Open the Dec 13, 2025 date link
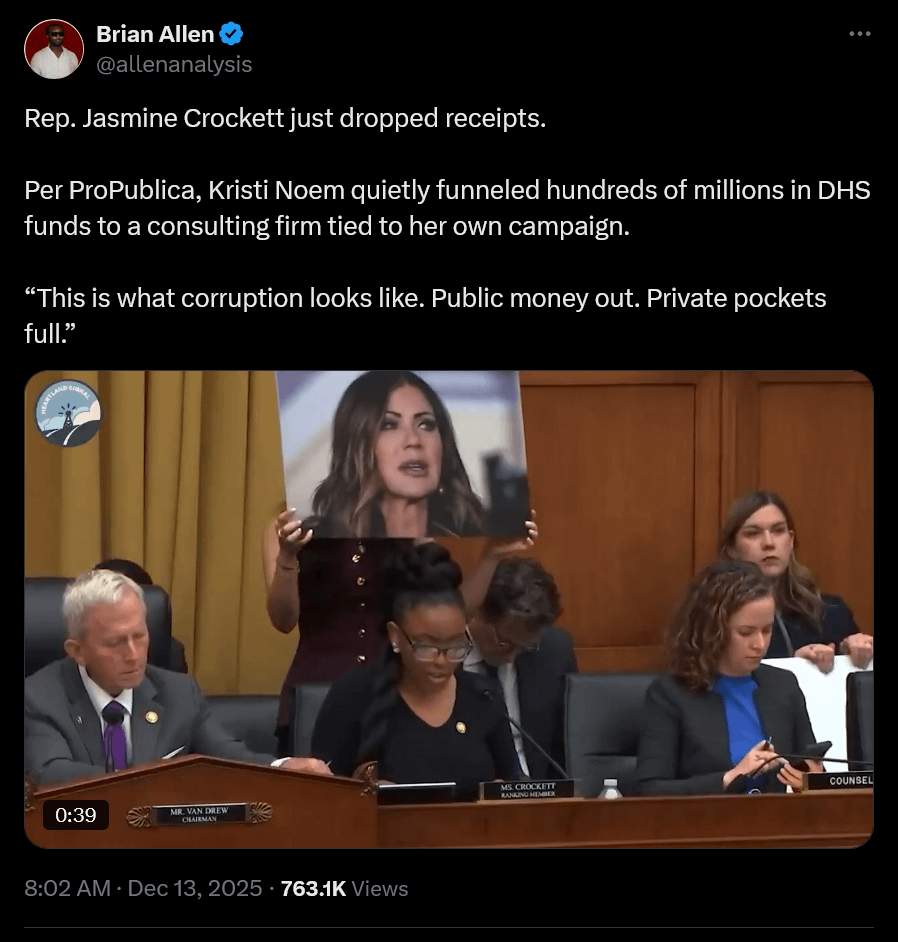 tap(195, 888)
